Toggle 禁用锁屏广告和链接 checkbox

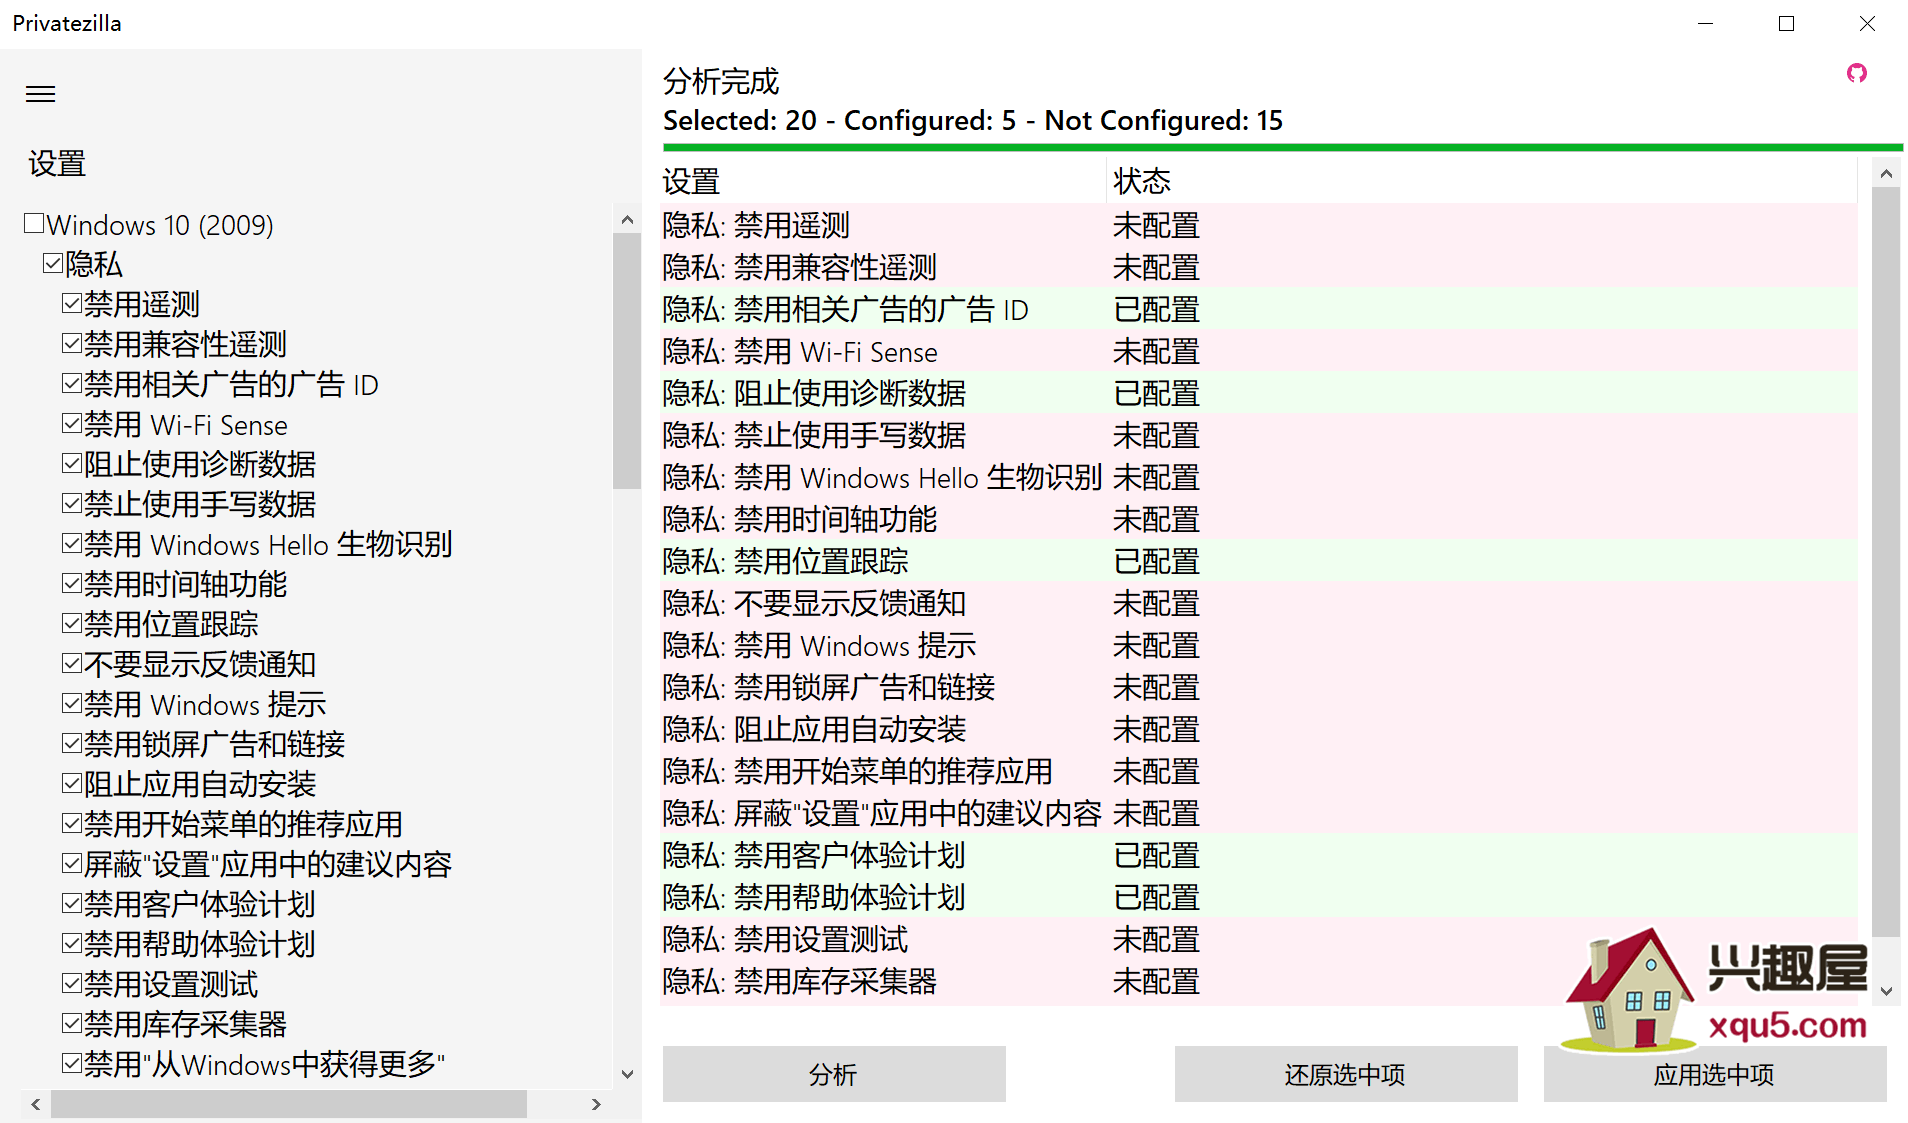tap(72, 743)
